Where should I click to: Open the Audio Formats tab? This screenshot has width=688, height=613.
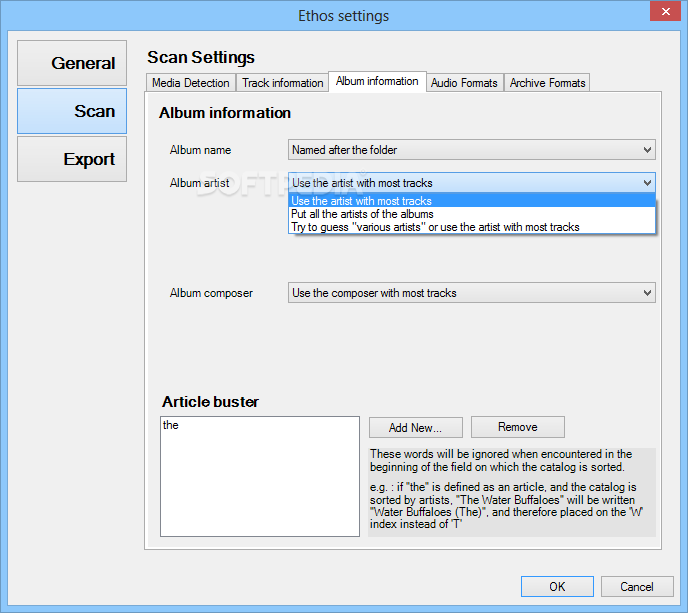464,83
